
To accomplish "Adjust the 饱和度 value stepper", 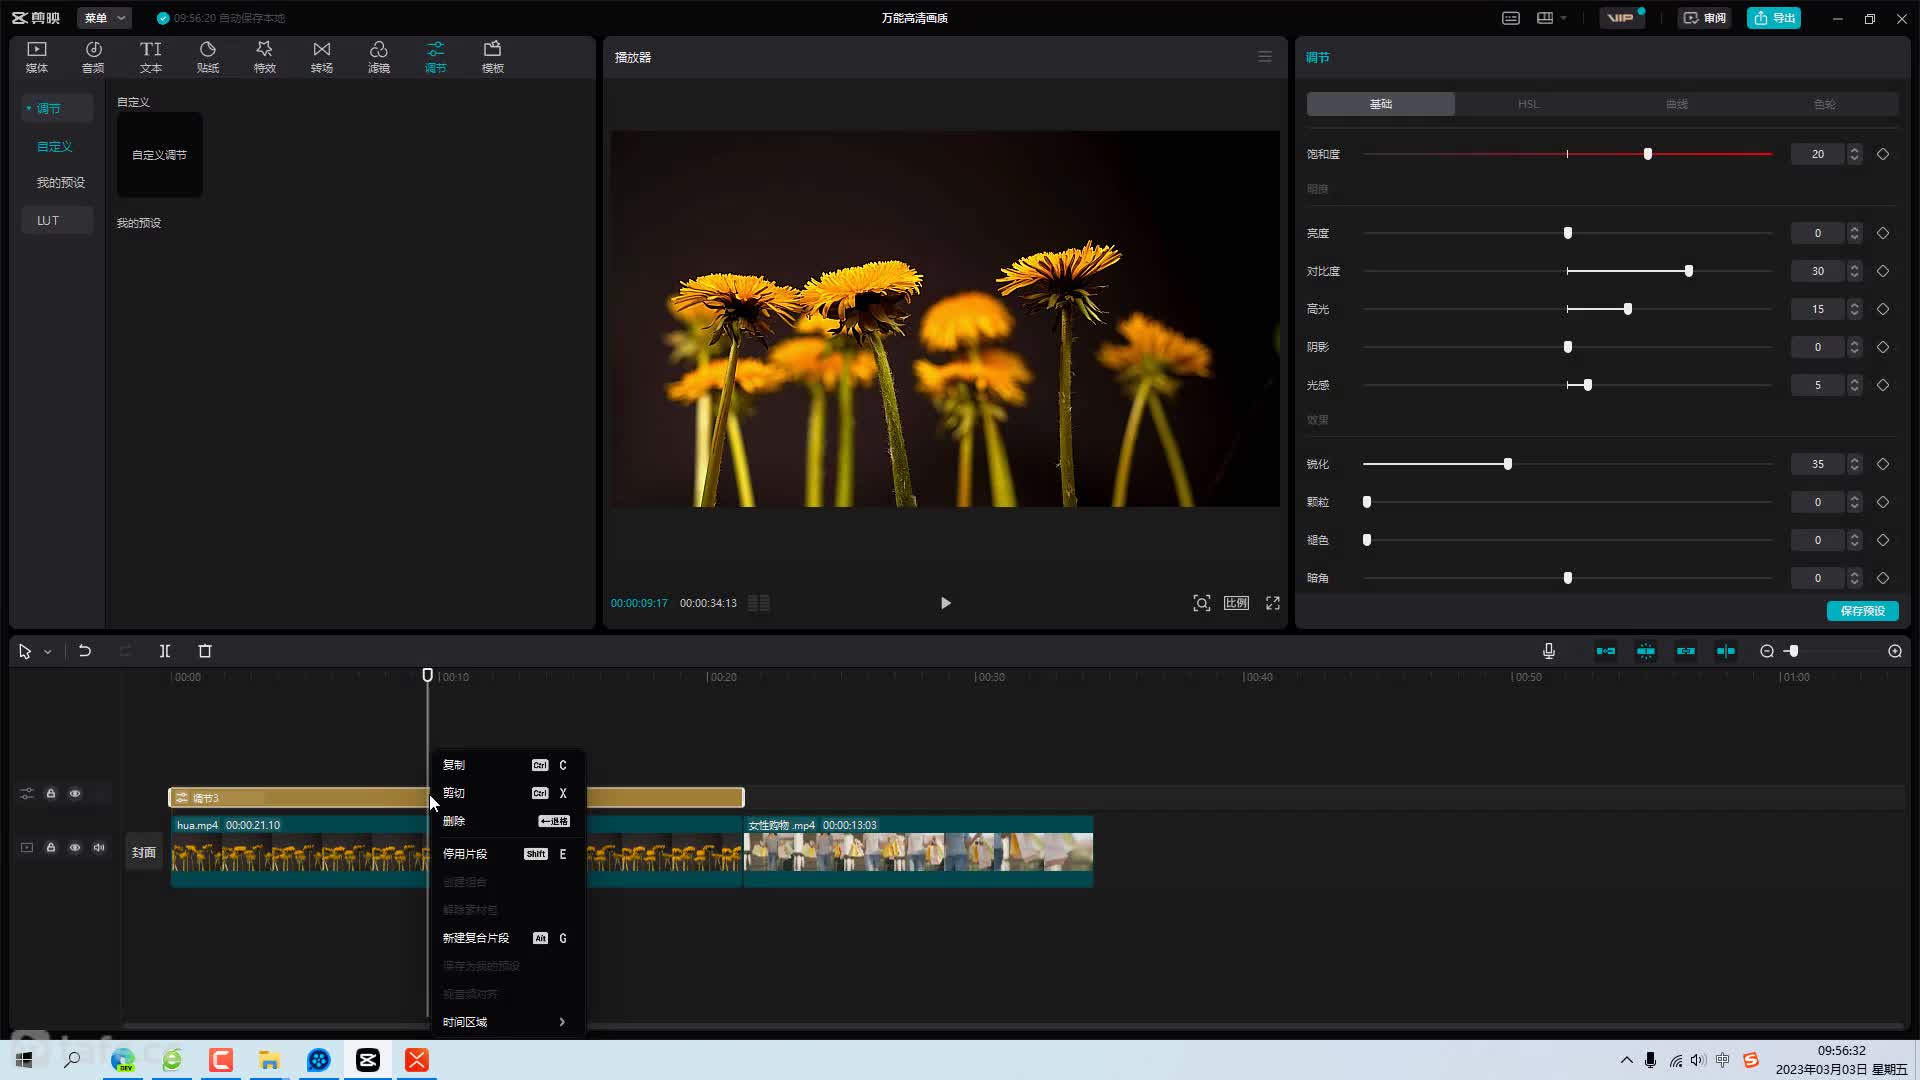I will [1855, 154].
